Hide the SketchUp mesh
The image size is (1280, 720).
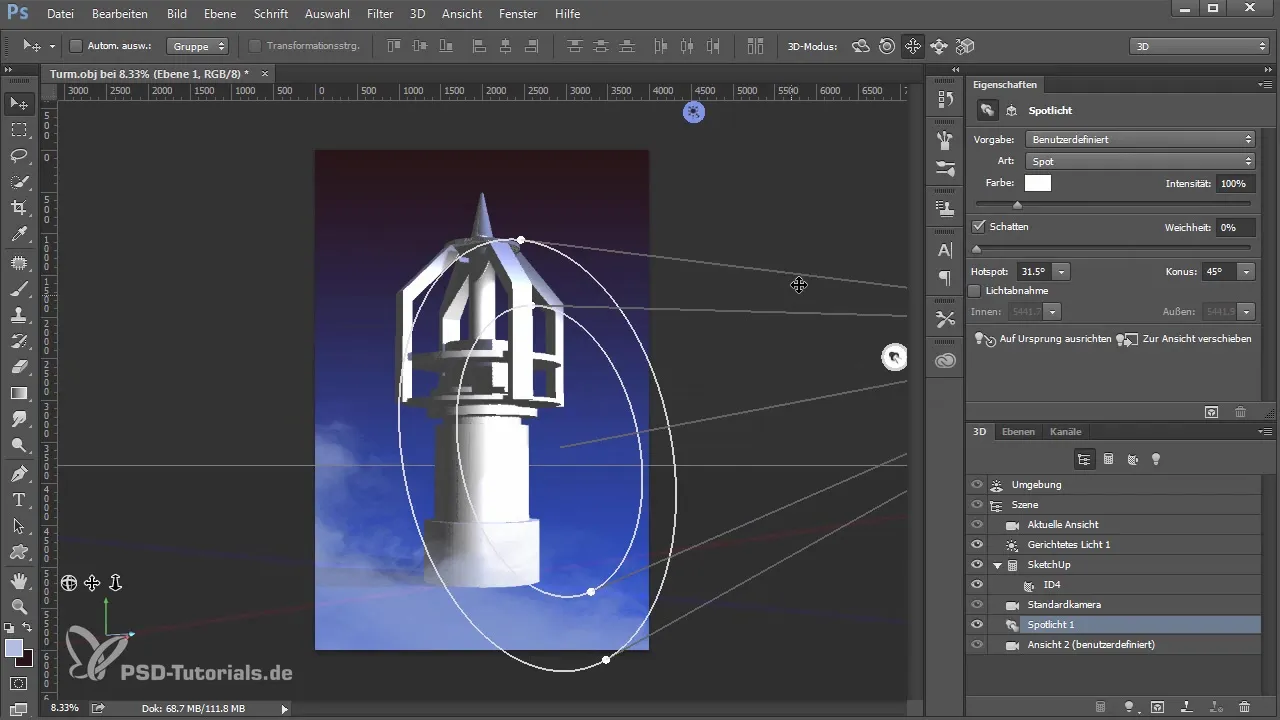(977, 565)
